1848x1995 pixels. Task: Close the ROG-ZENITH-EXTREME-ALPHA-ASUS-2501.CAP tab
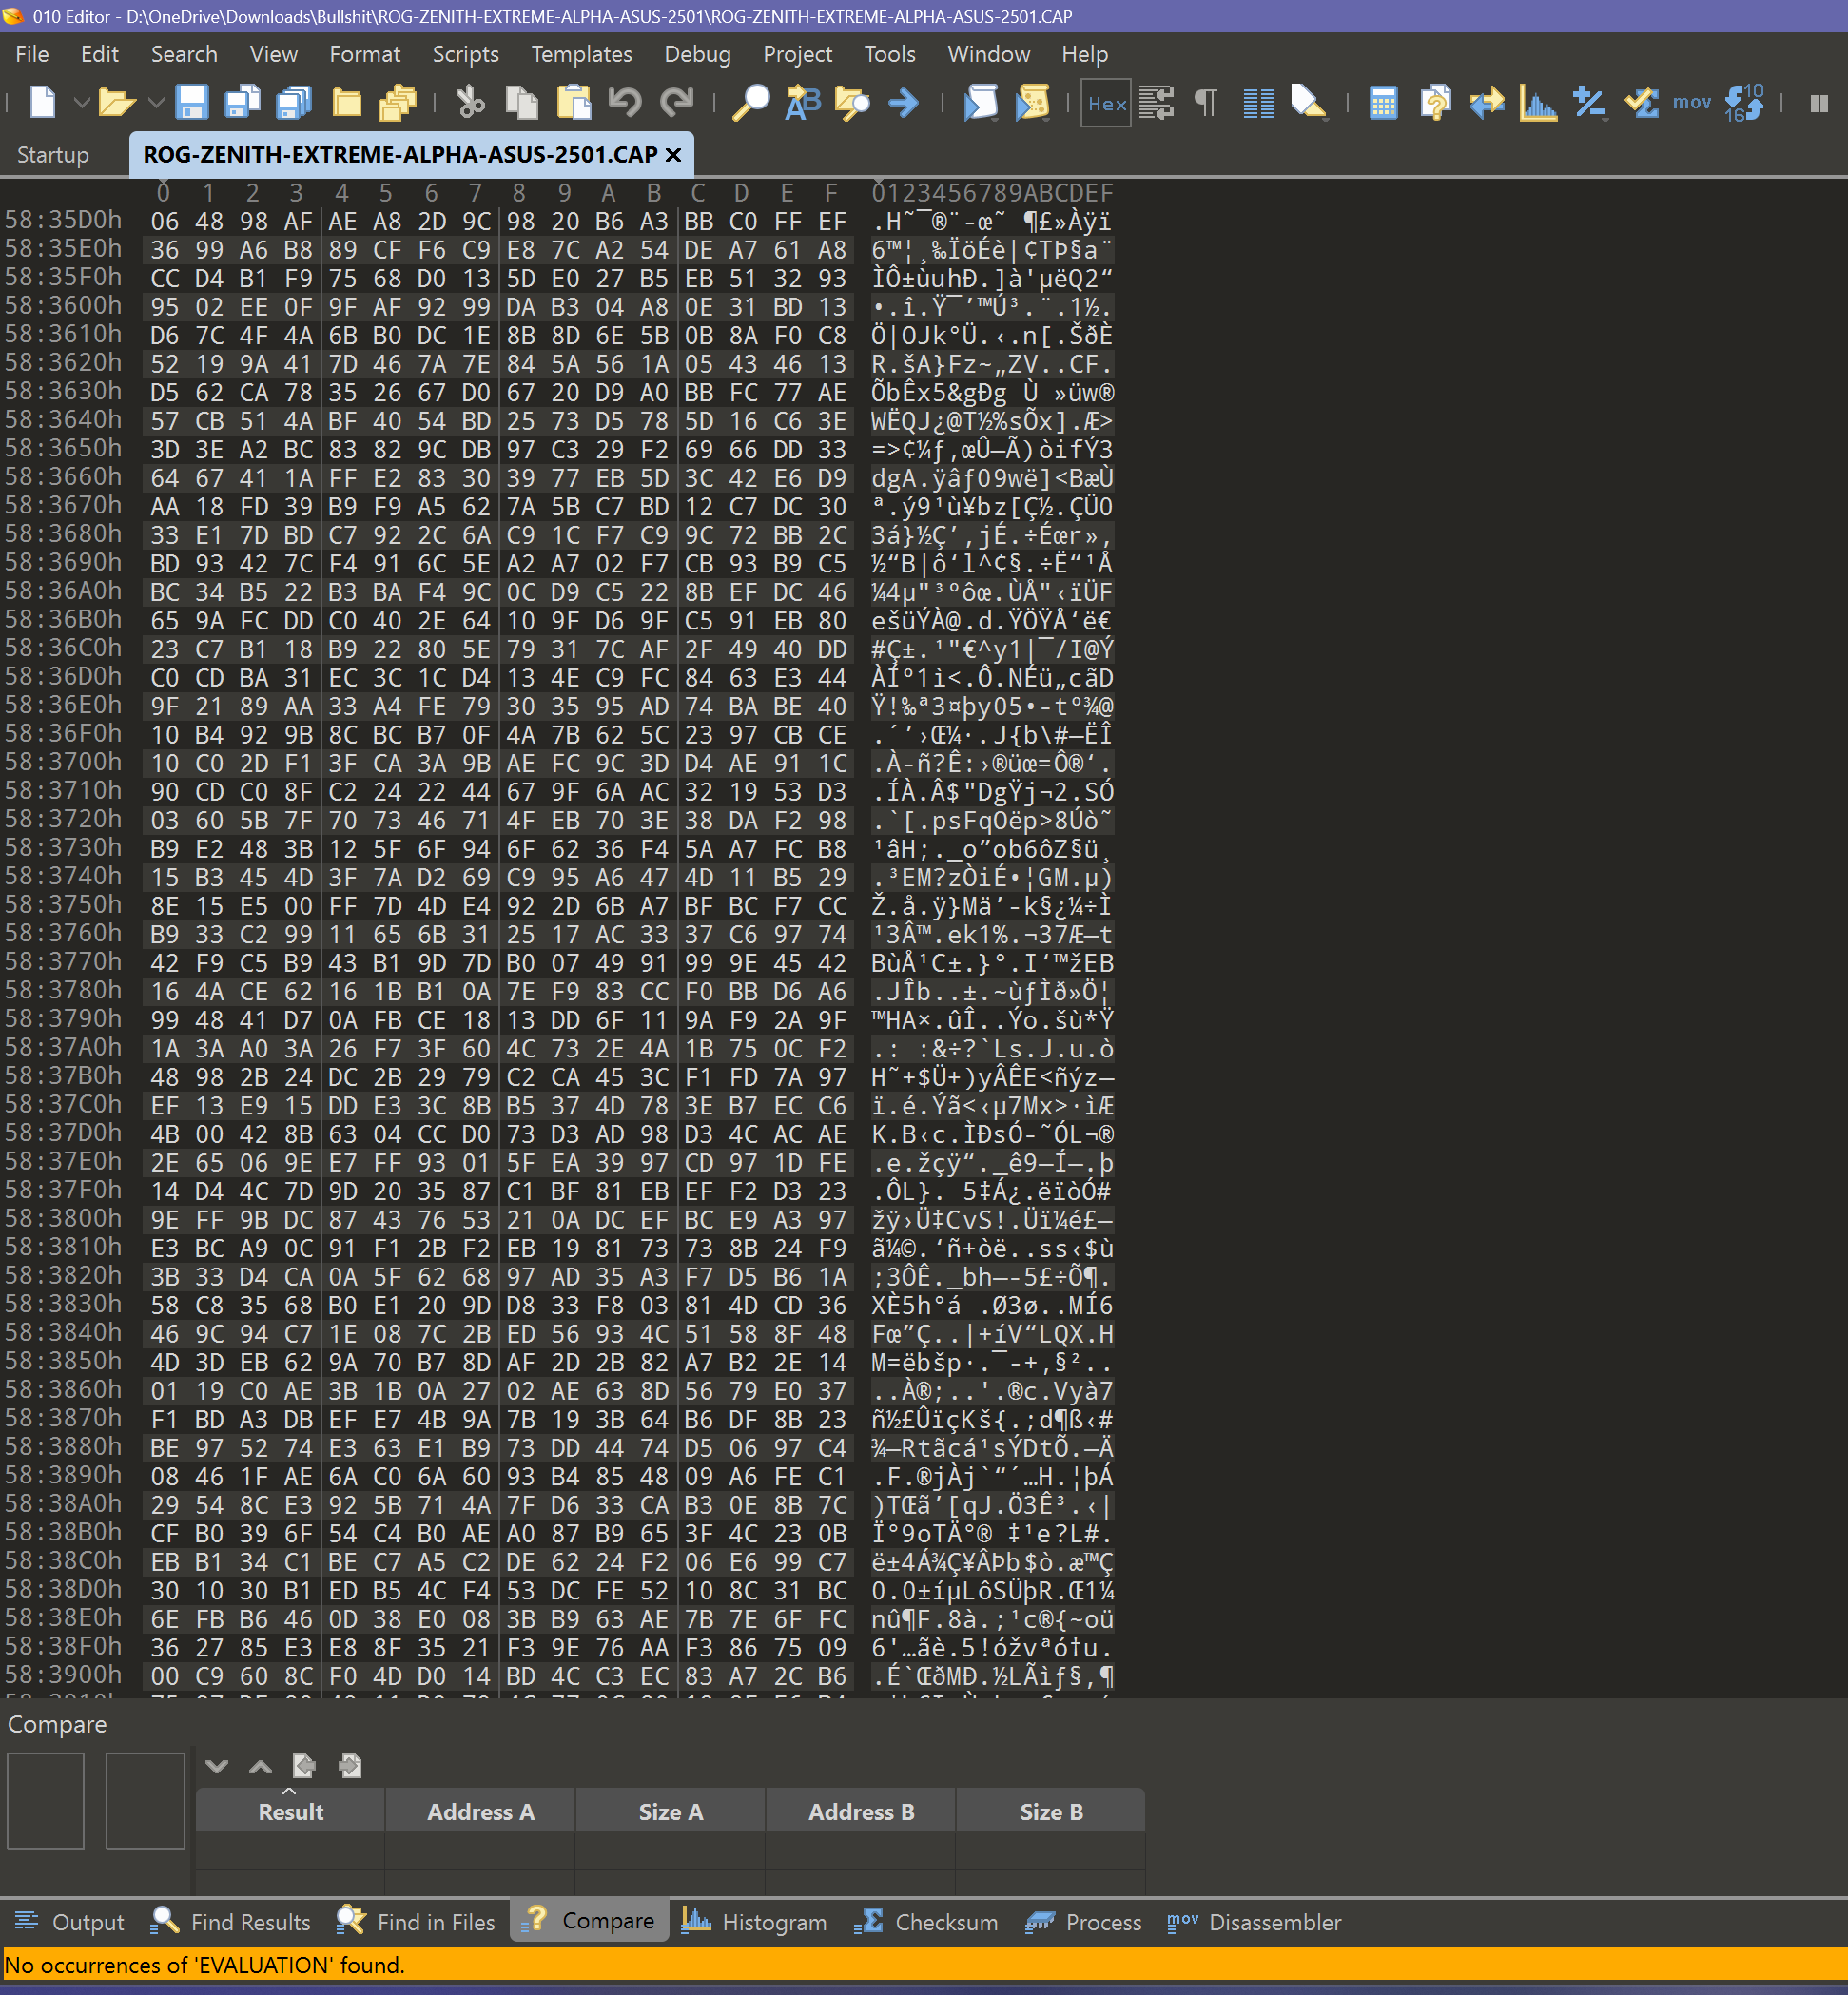(673, 155)
